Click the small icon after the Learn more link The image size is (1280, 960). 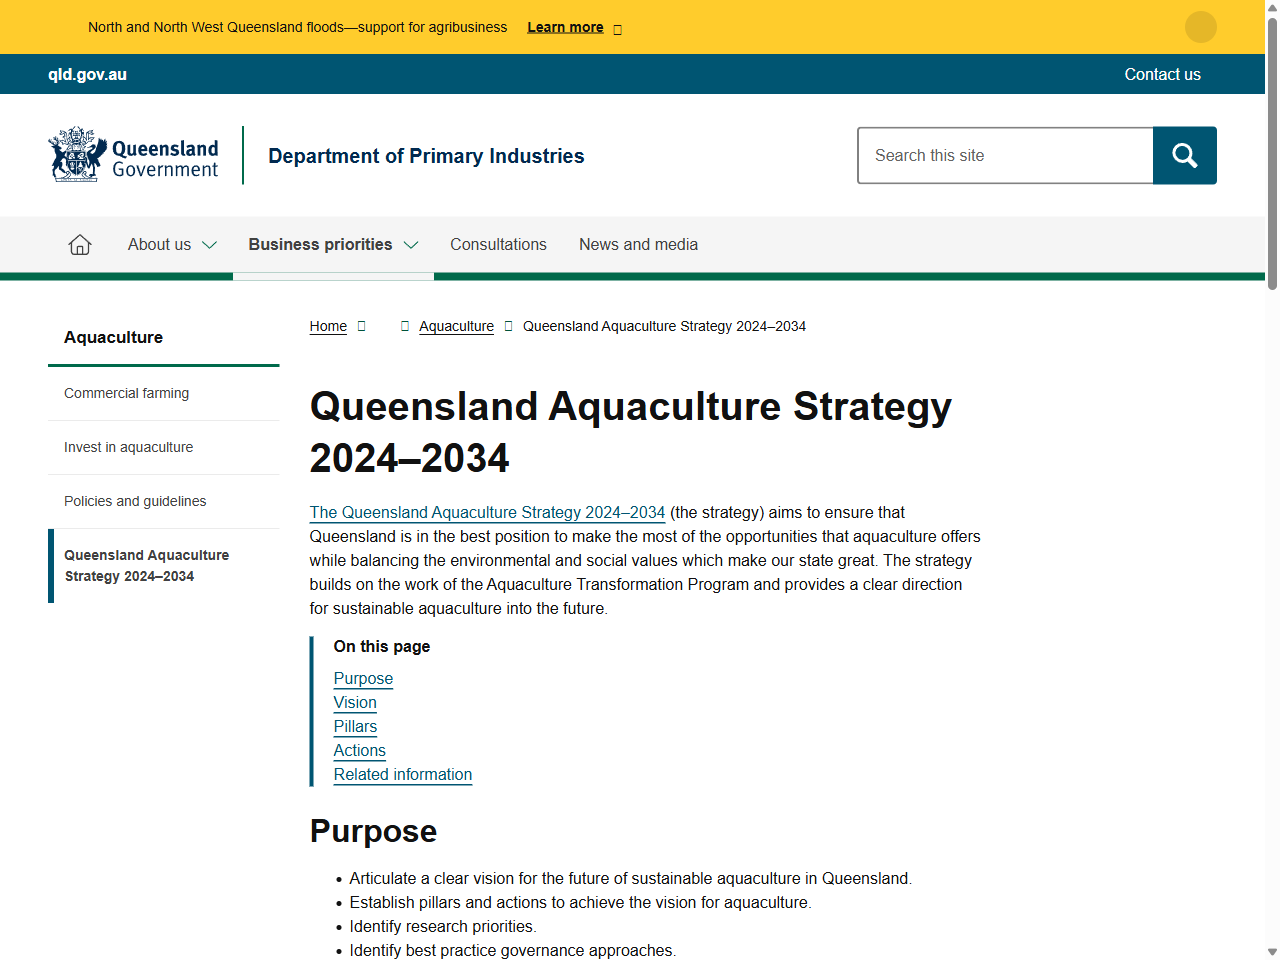617,28
